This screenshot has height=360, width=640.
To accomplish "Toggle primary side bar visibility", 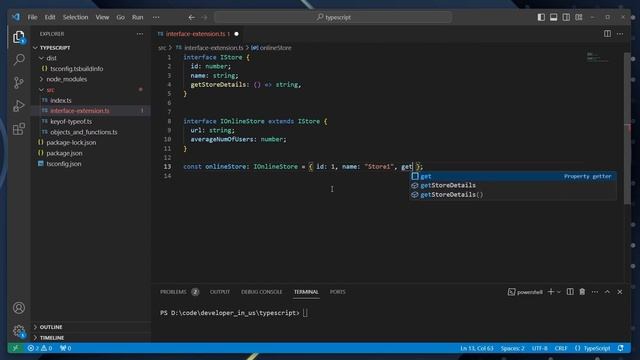I will point(541,17).
